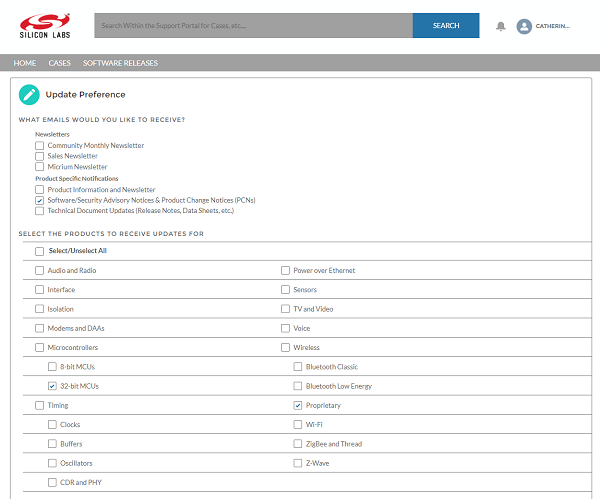Select the Bluetooth Low Energy checkbox

(x=298, y=386)
